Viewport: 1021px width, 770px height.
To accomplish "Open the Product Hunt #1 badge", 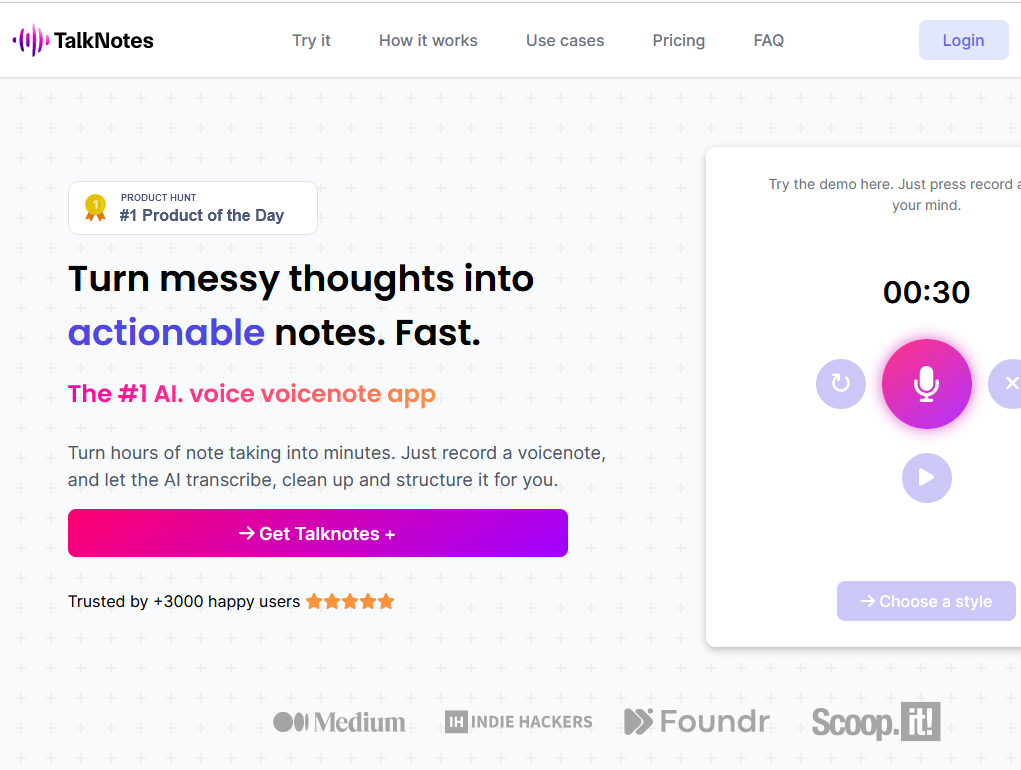I will pyautogui.click(x=192, y=207).
